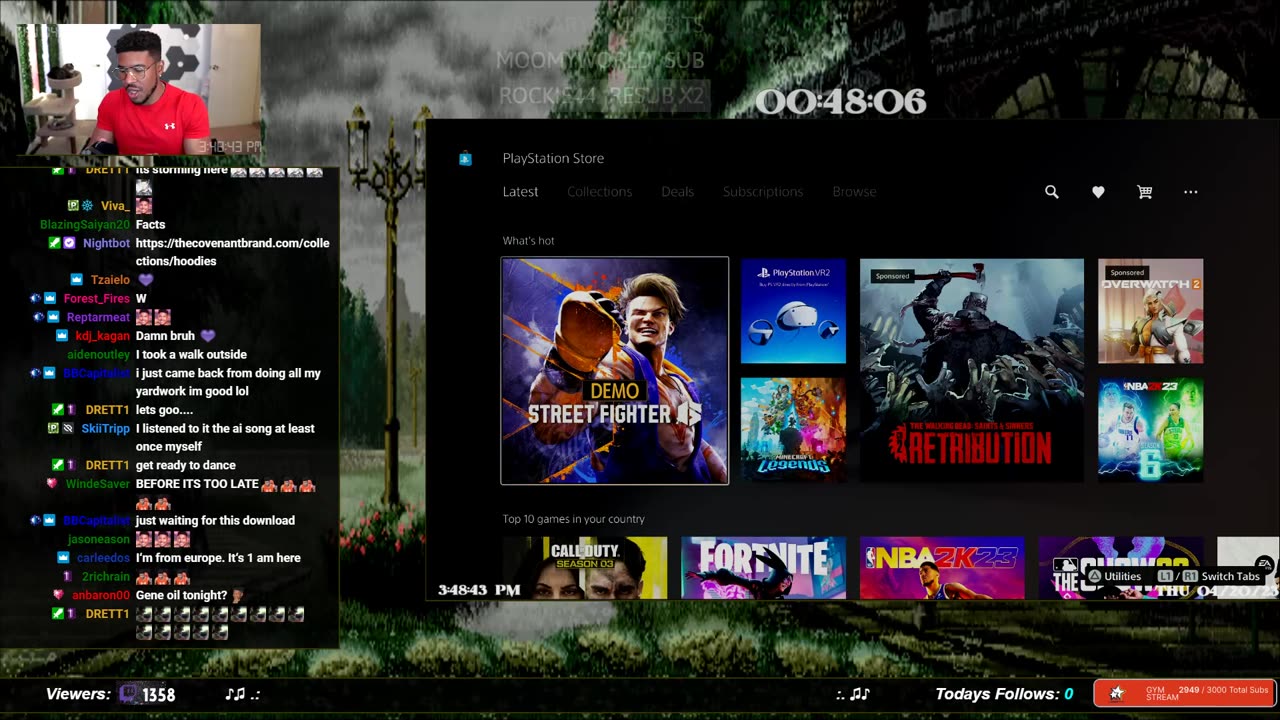
Task: Click chat username Nightbot
Action: pyautogui.click(x=106, y=243)
